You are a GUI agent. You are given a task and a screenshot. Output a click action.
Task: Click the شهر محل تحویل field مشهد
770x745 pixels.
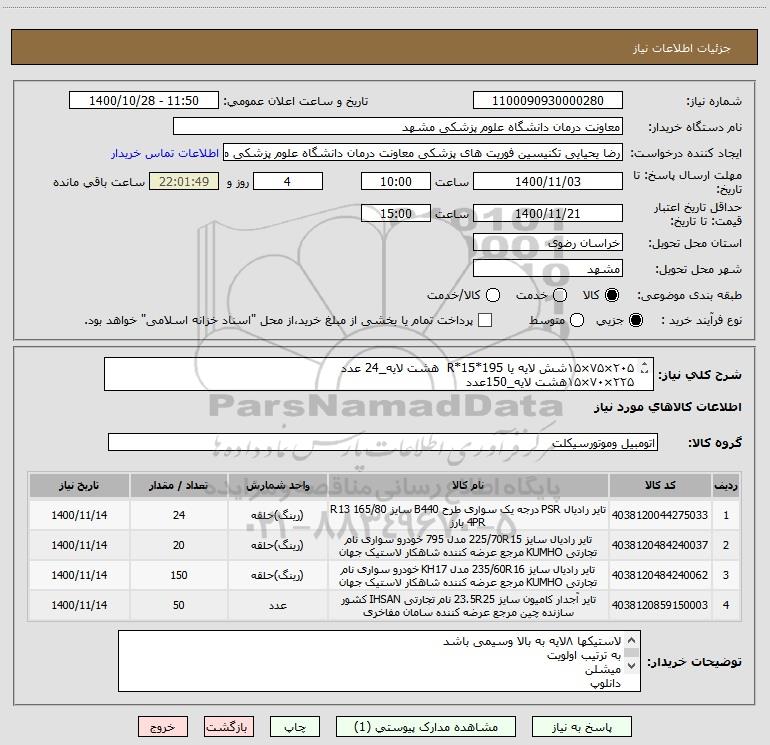tap(548, 269)
